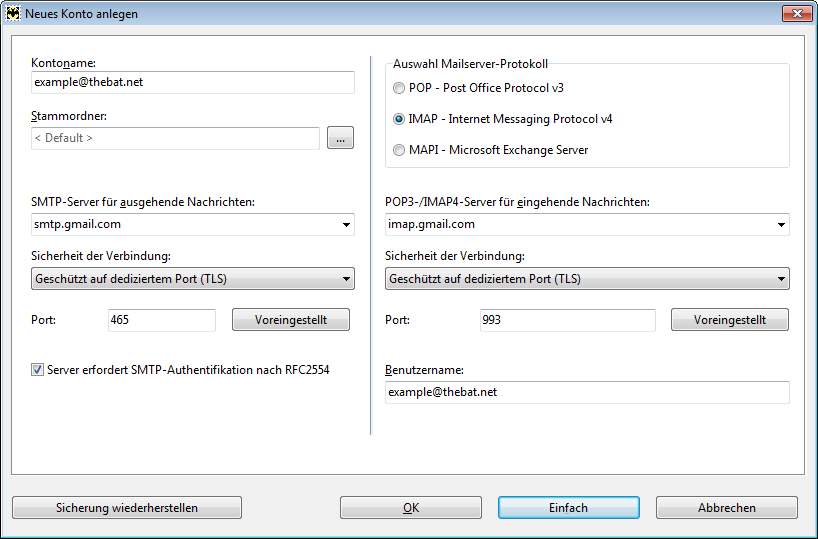
Task: Click the SMTP port field showing 465
Action: point(161,320)
